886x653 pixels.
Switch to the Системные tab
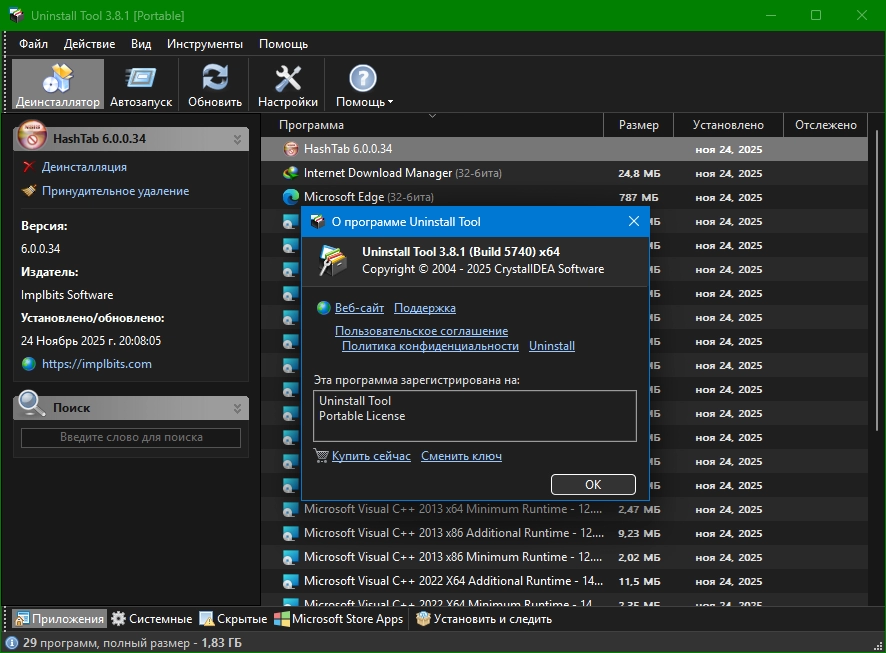click(151, 619)
